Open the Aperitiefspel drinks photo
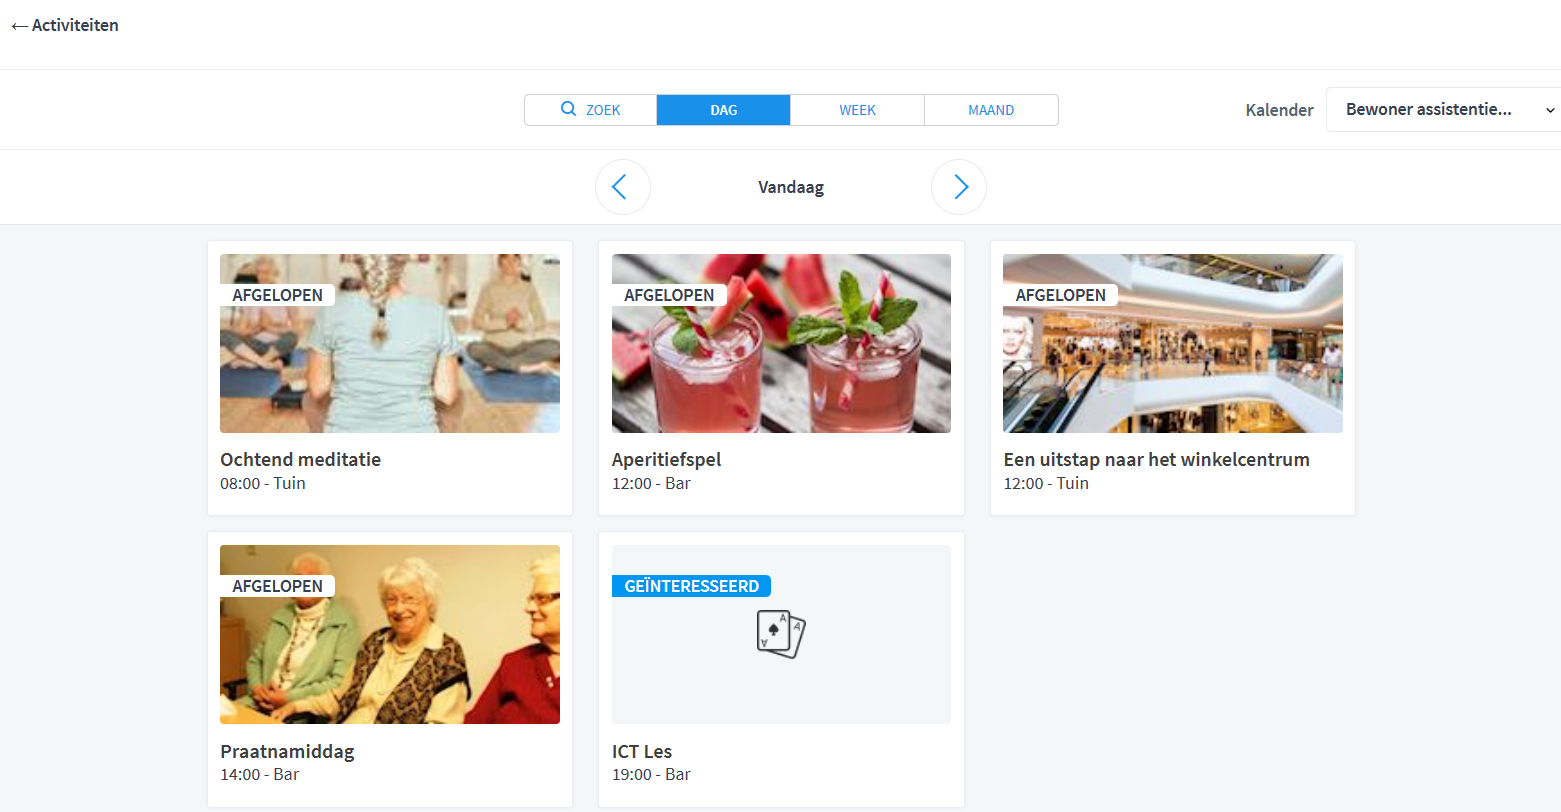Viewport: 1561px width, 812px height. coord(781,343)
